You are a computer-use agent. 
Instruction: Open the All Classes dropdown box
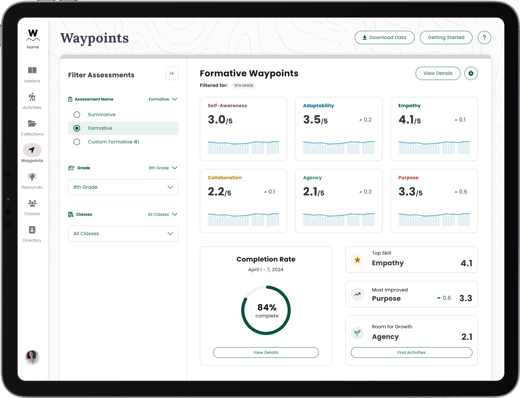[123, 234]
